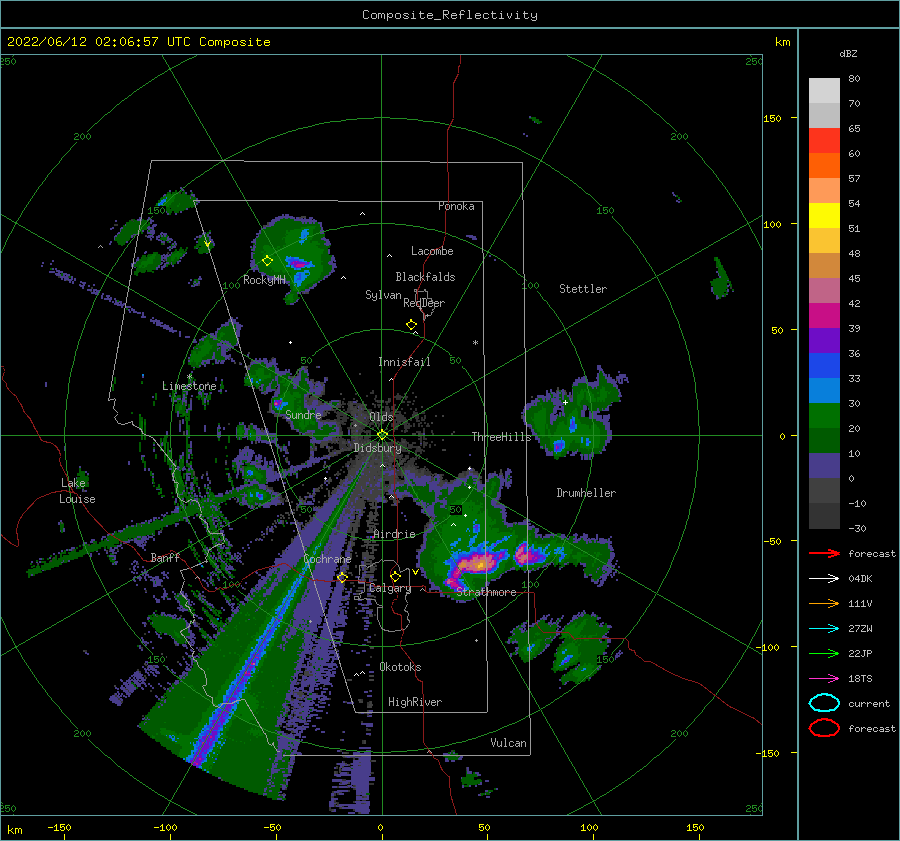900x841 pixels.
Task: Click the yellow diamond marker above Calgary label
Action: pos(395,576)
